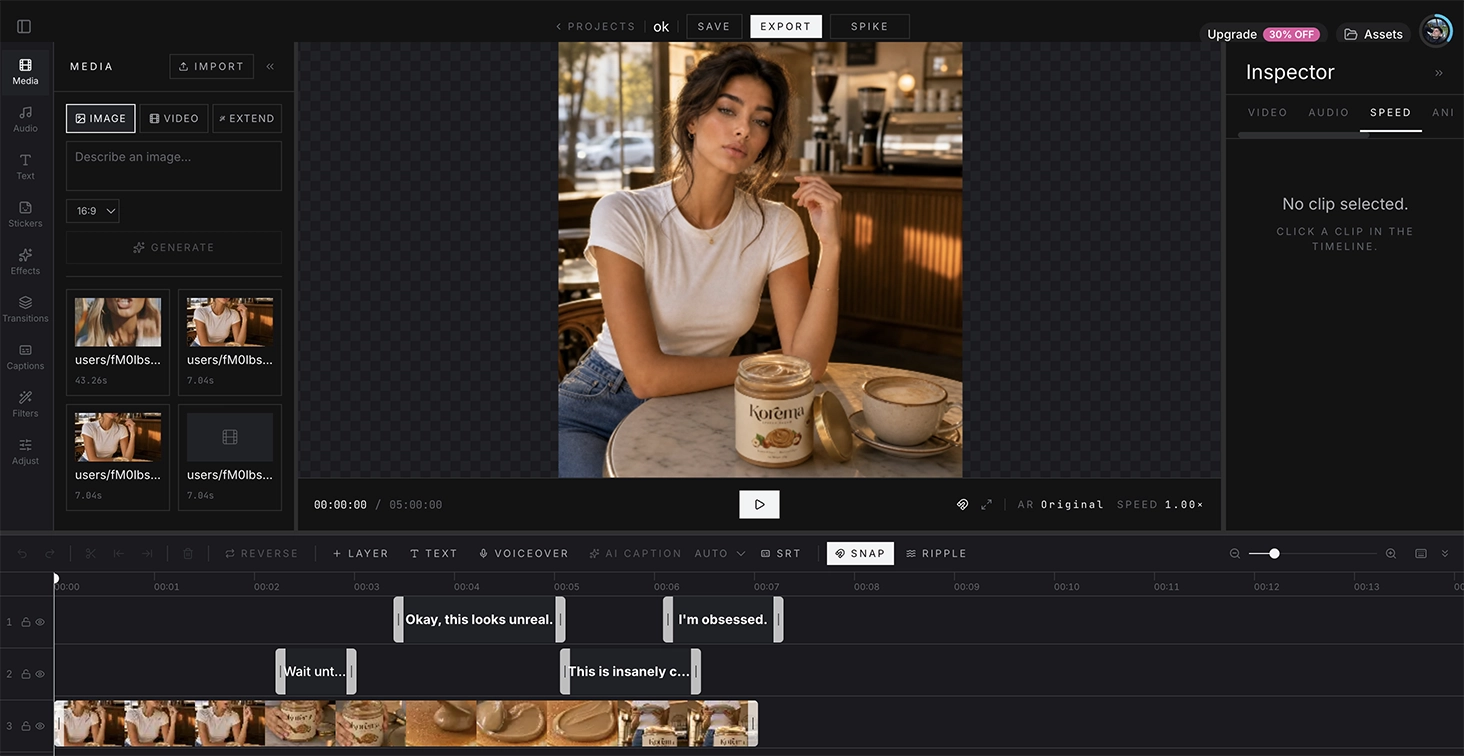Open the Captions panel
1464x756 pixels.
pyautogui.click(x=25, y=357)
